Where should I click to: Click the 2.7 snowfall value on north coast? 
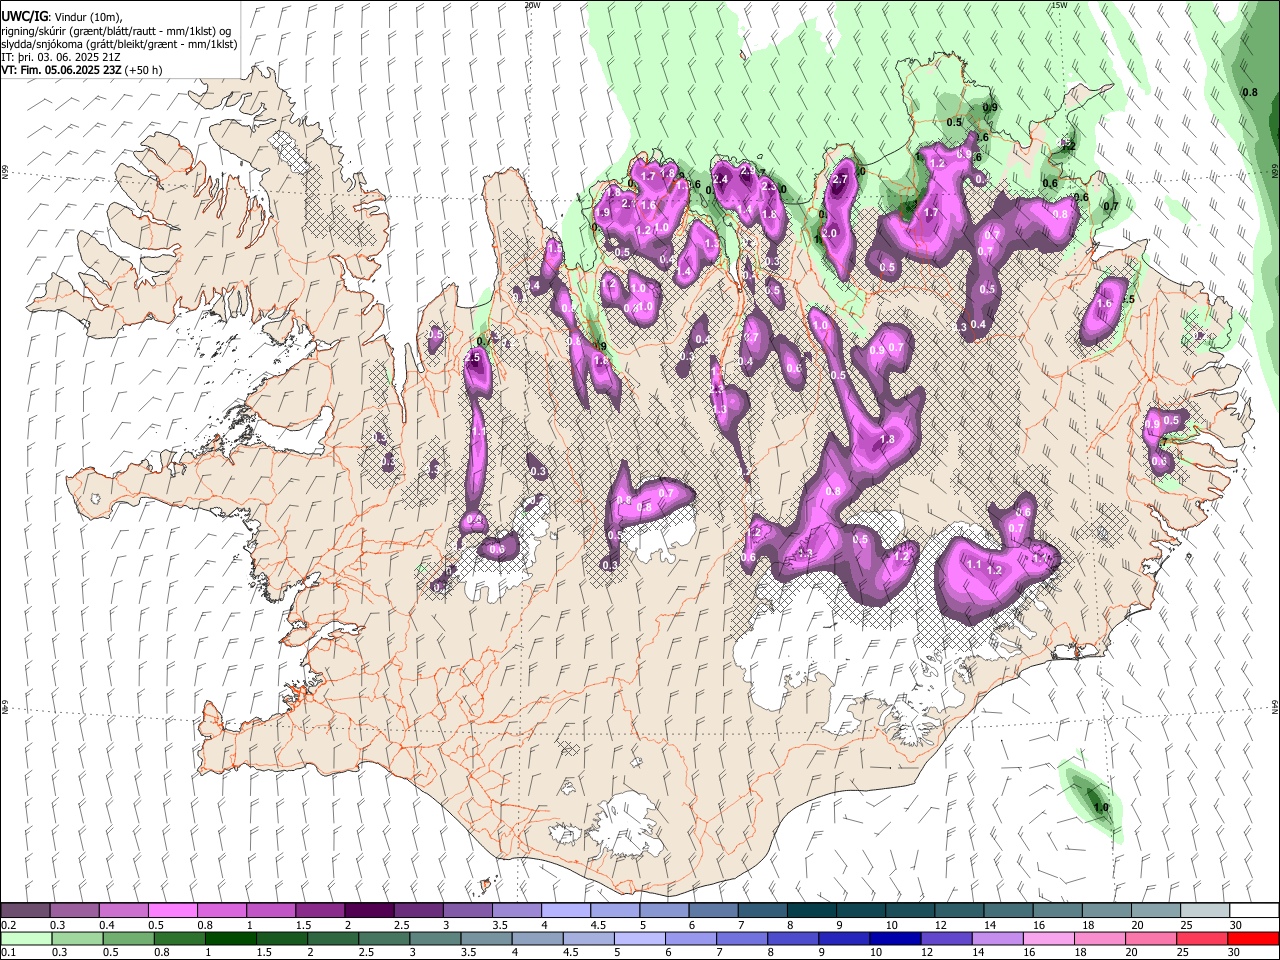click(x=840, y=180)
